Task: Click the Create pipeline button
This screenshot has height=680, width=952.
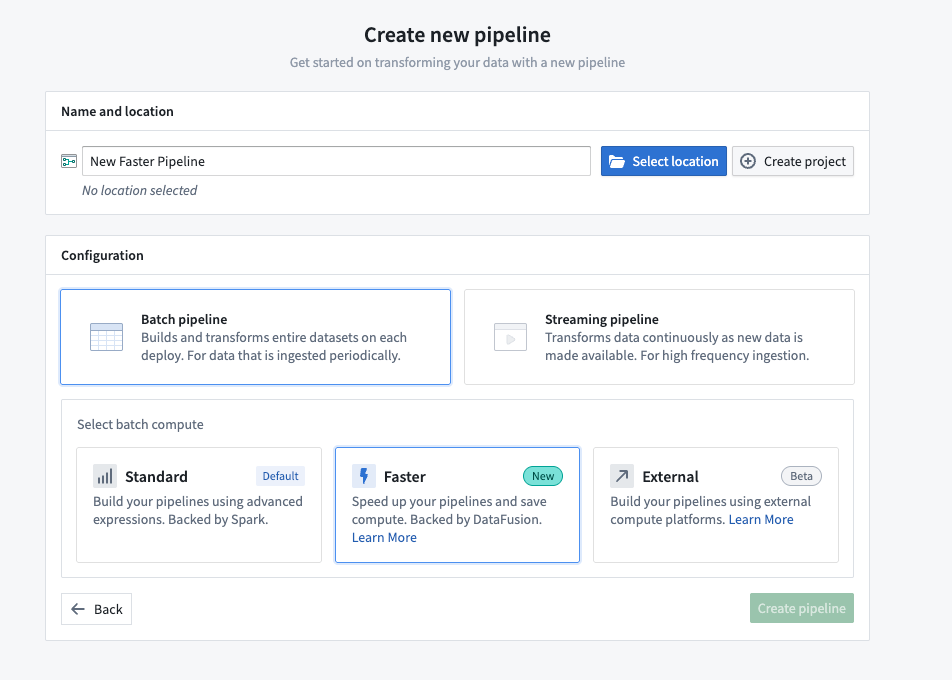Action: click(801, 608)
